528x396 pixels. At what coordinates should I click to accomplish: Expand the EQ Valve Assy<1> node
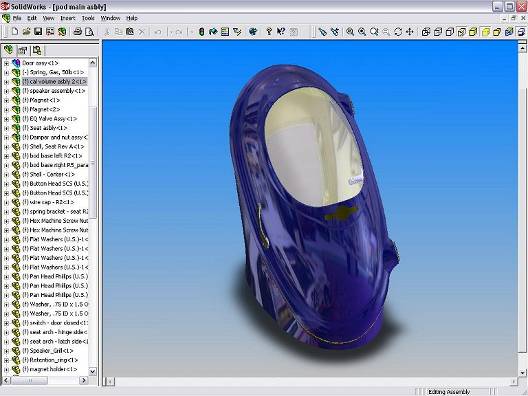click(6, 119)
